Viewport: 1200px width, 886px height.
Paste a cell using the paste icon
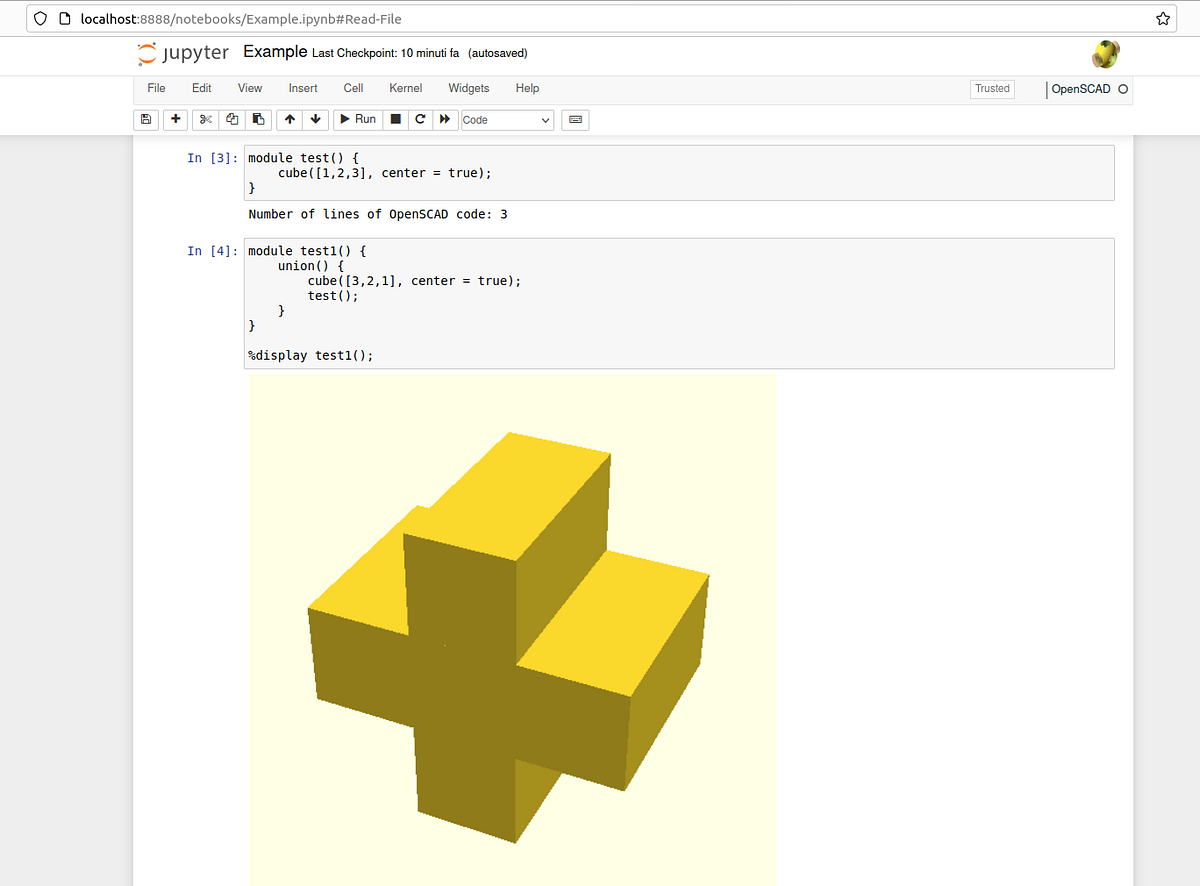pyautogui.click(x=258, y=119)
